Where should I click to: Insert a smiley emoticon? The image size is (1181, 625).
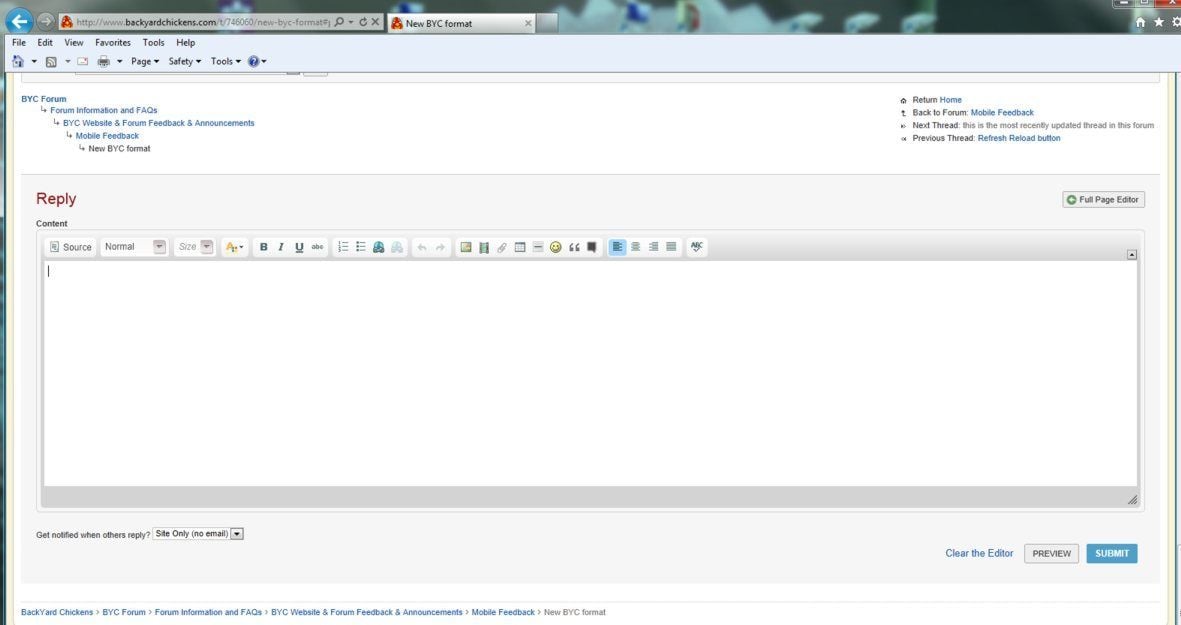(x=556, y=247)
